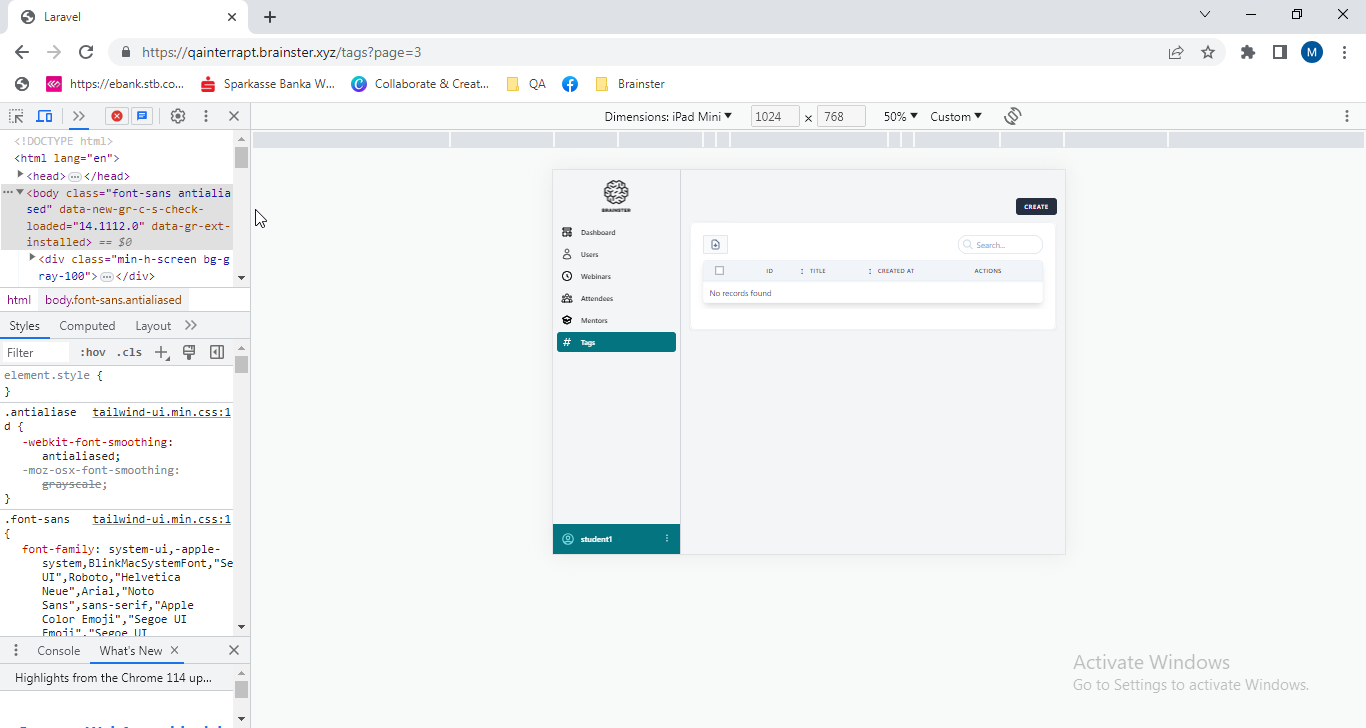Switch to the Console drawer tab

pyautogui.click(x=58, y=650)
